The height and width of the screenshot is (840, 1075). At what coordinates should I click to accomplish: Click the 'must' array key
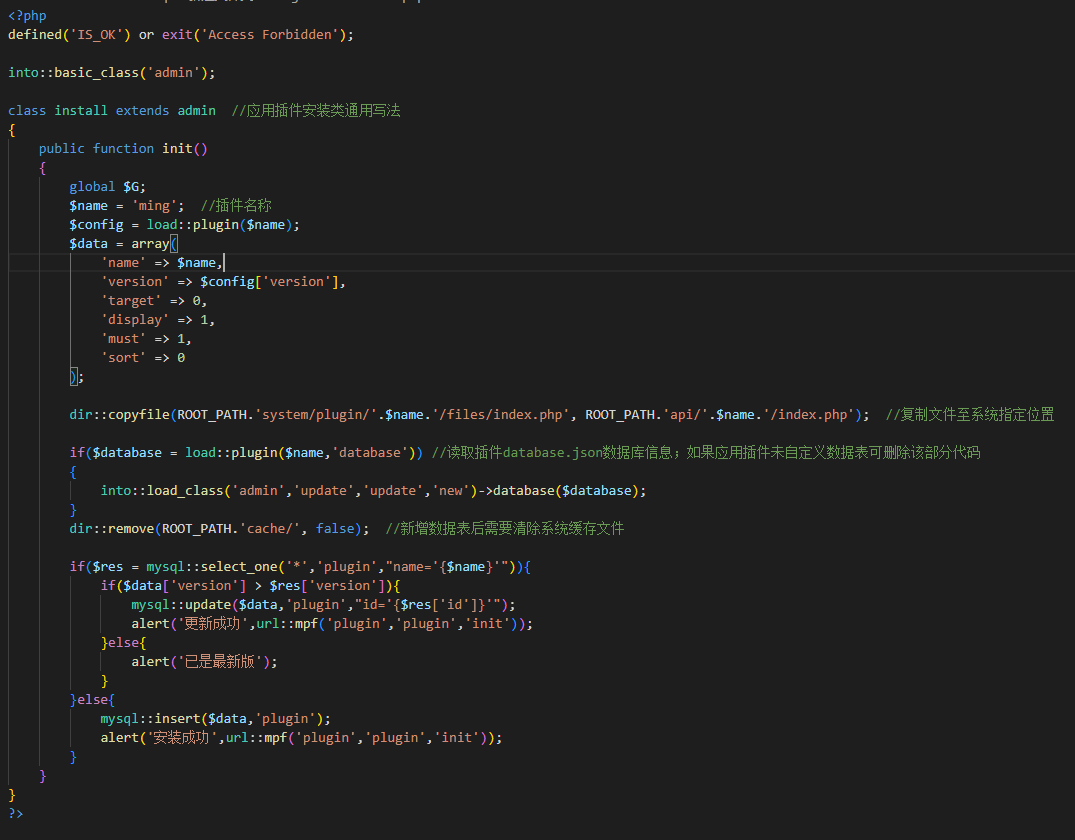click(x=123, y=339)
